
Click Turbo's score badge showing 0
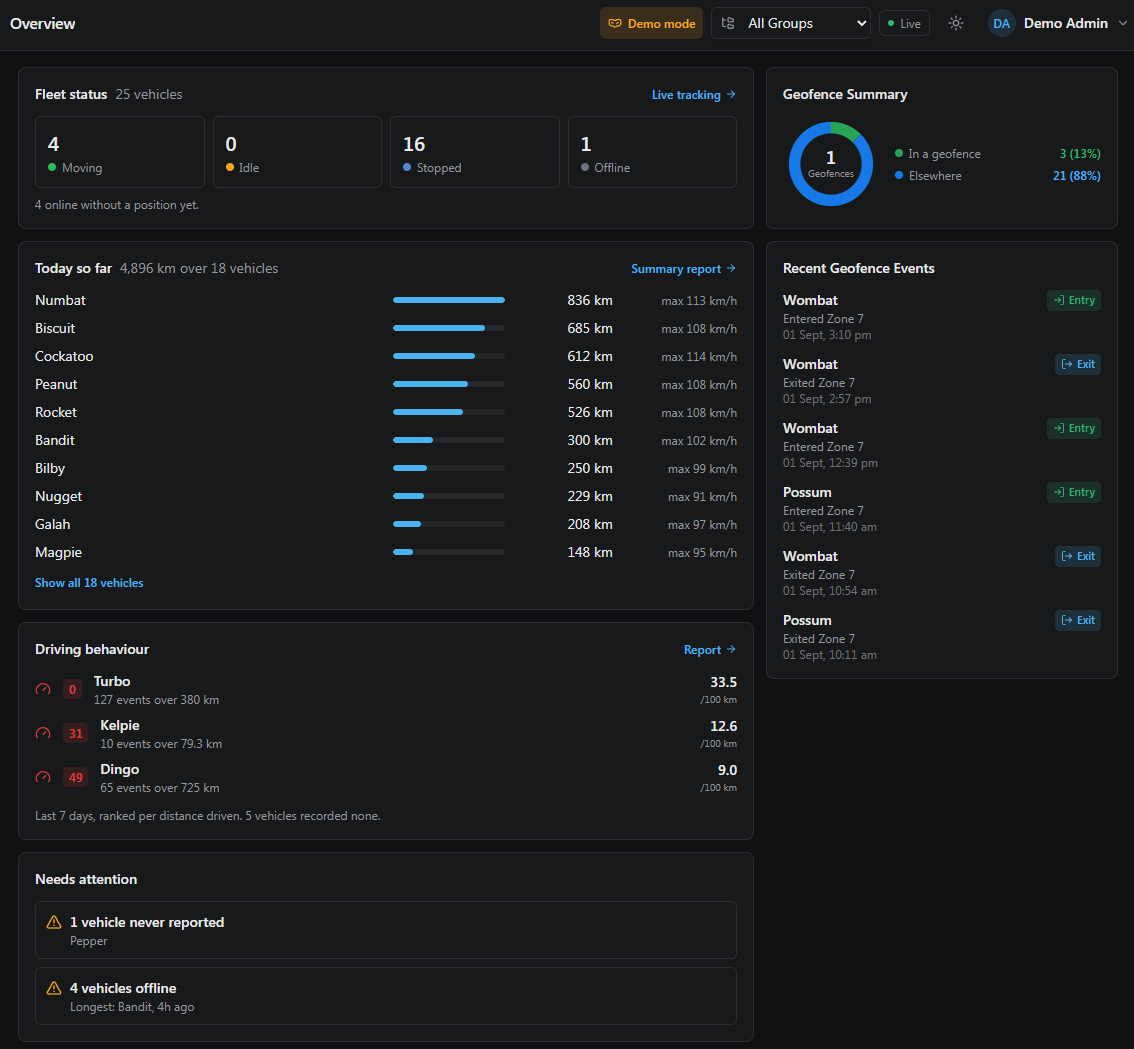pos(72,689)
